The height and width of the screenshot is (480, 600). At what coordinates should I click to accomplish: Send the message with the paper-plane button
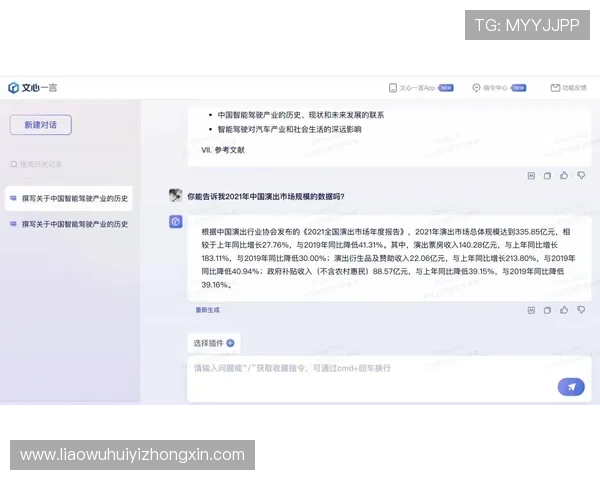pos(571,387)
